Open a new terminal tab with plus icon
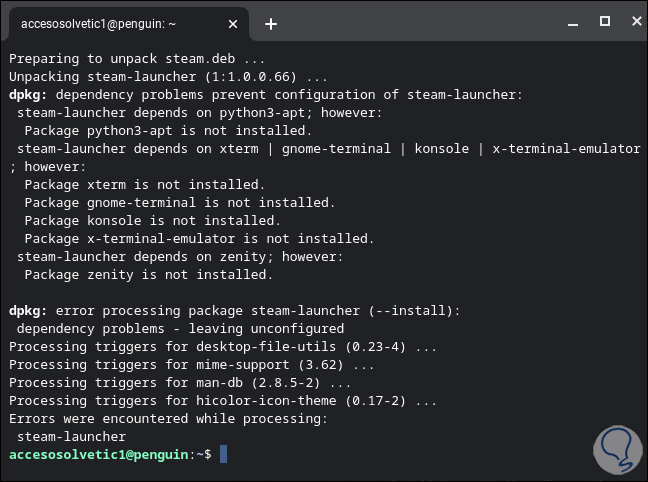This screenshot has width=648, height=482. pos(270,23)
